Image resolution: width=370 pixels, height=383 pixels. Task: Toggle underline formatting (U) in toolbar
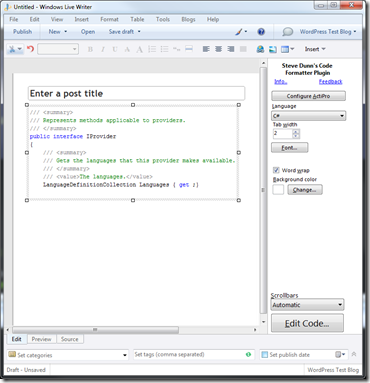click(x=115, y=49)
